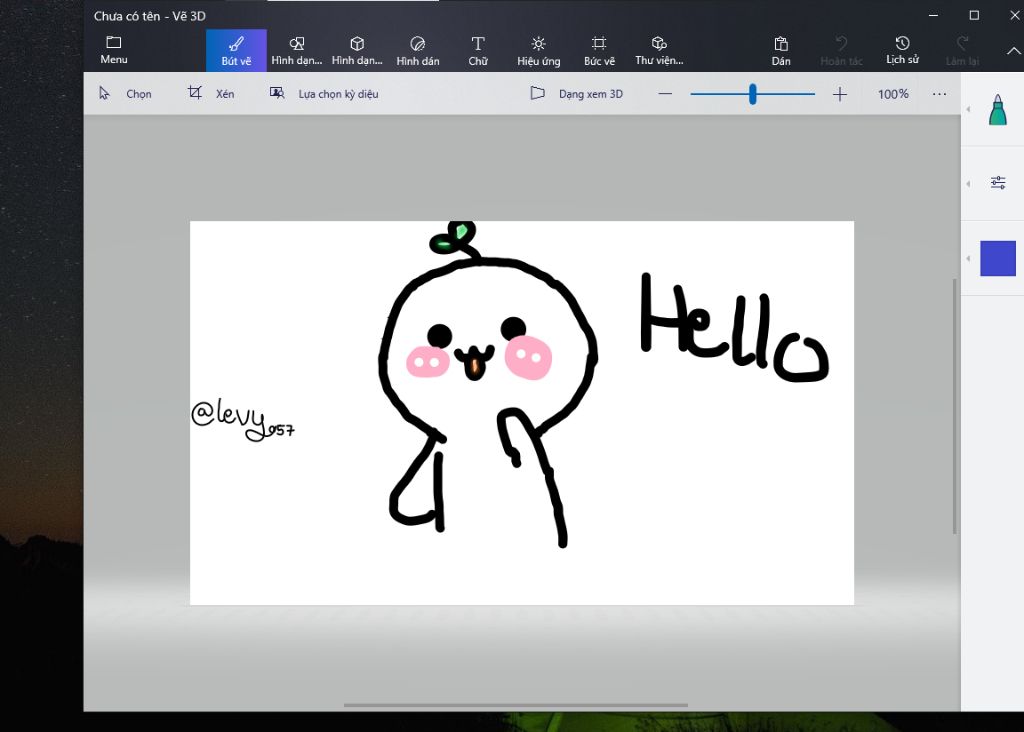1024x732 pixels.
Task: Open the Thư viện 3D library
Action: coord(659,50)
